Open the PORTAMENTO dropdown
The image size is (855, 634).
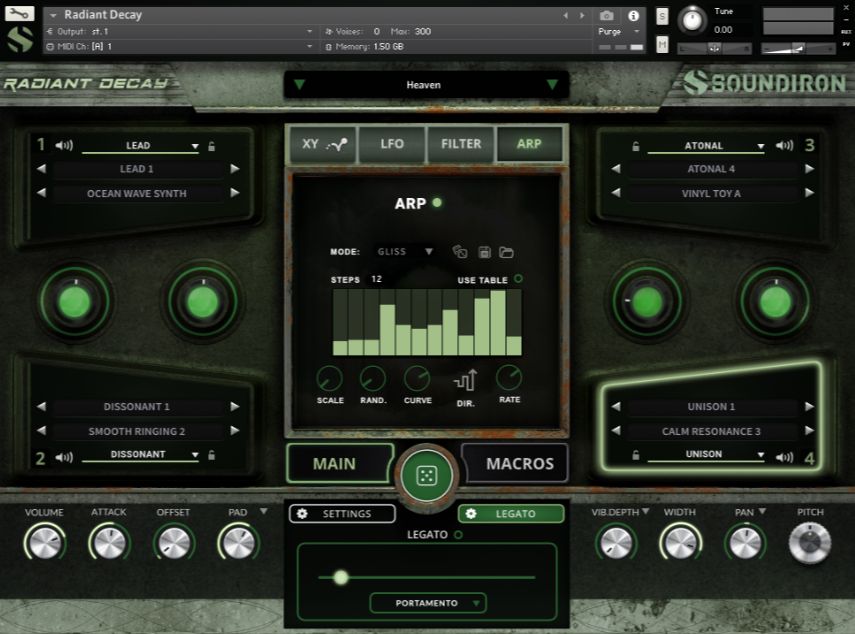point(427,603)
